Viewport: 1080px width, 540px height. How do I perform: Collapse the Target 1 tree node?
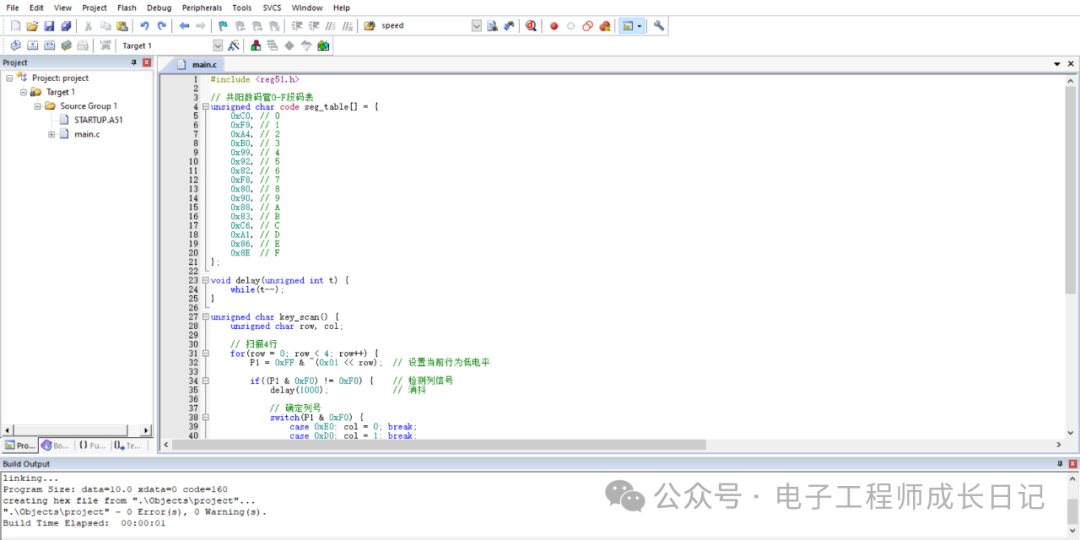(x=23, y=92)
